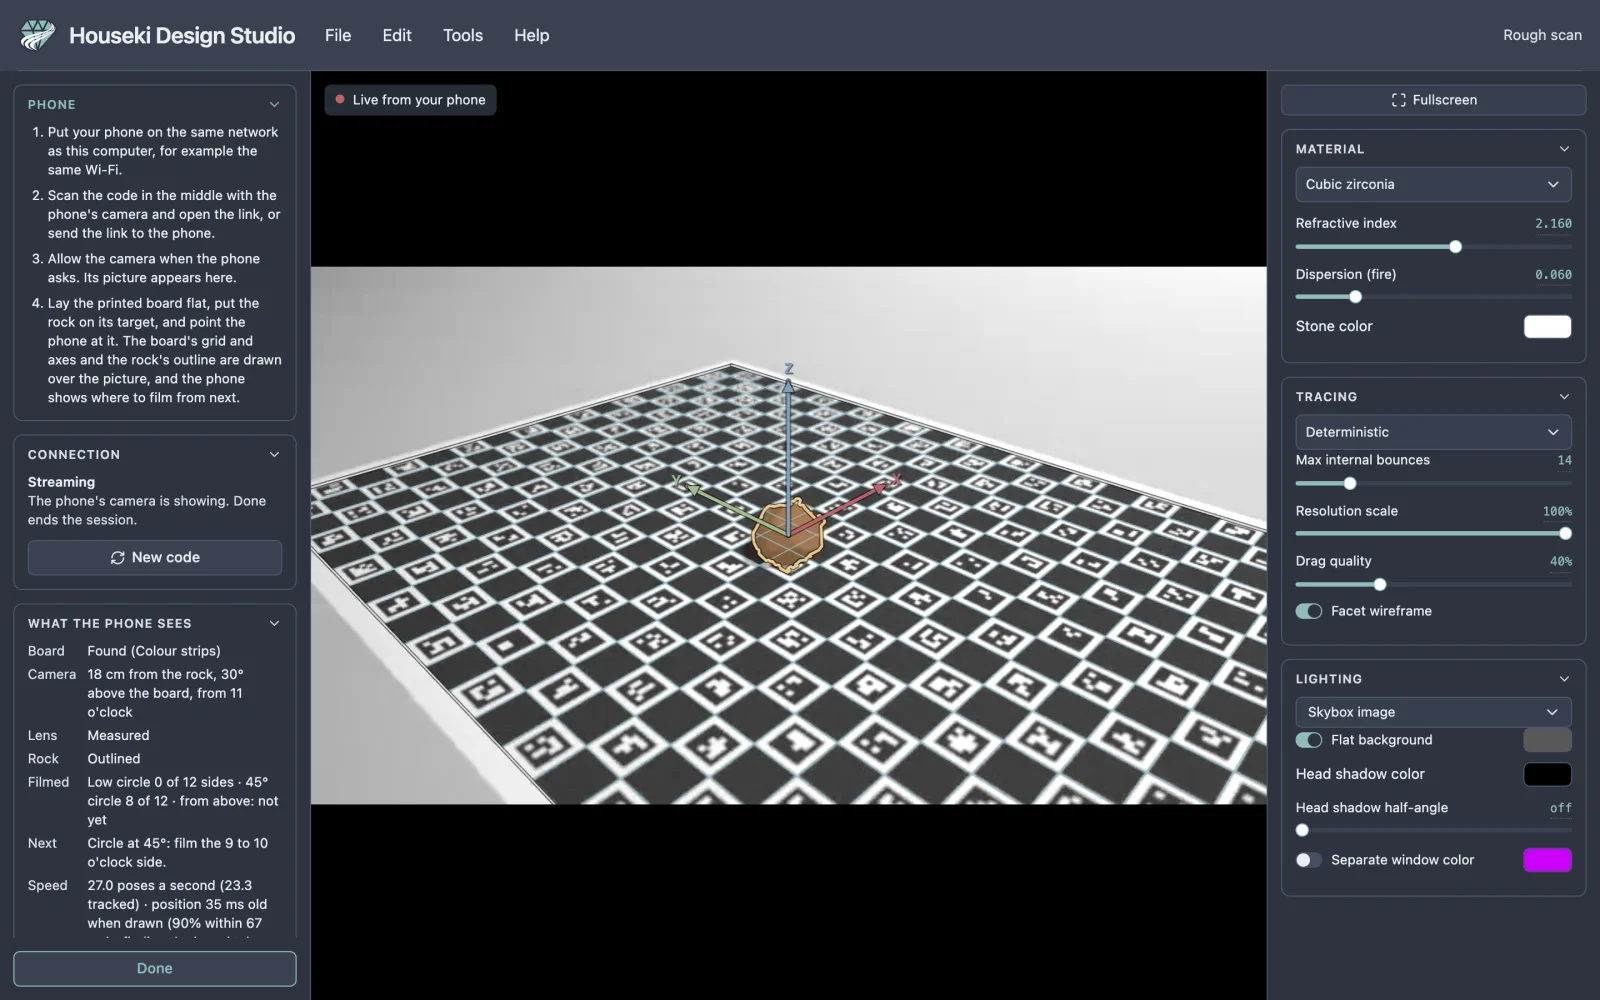Open the Flat background color swatch
Image resolution: width=1600 pixels, height=1000 pixels.
1547,740
